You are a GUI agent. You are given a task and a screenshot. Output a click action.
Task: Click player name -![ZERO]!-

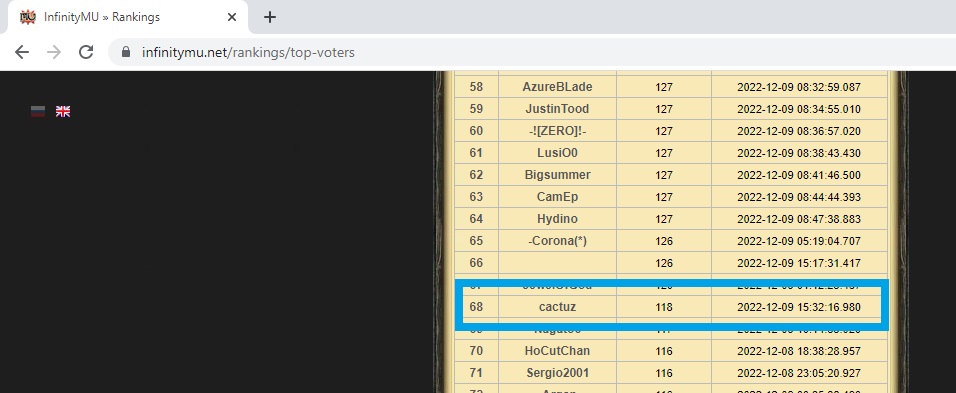[x=557, y=131]
